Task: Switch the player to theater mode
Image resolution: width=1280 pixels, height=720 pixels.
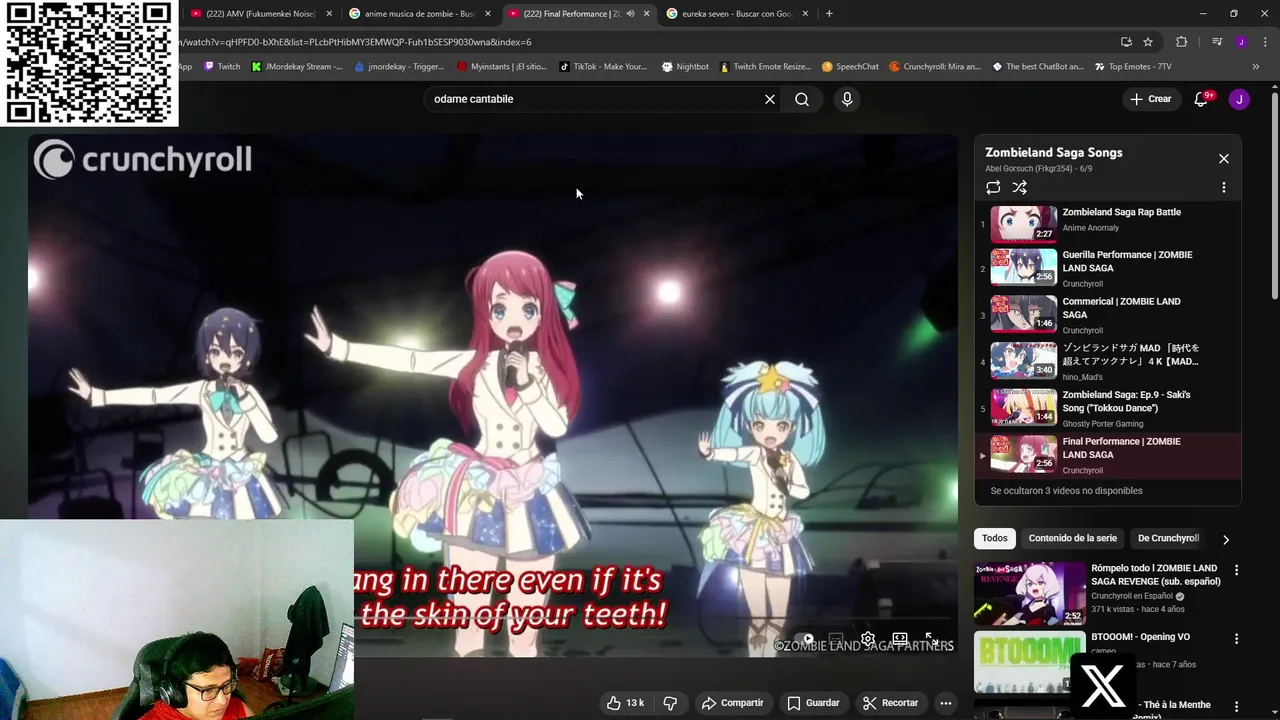Action: point(900,639)
